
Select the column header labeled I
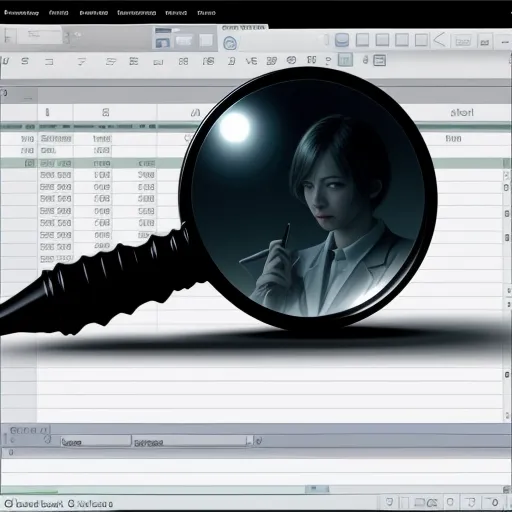pyautogui.click(x=48, y=112)
